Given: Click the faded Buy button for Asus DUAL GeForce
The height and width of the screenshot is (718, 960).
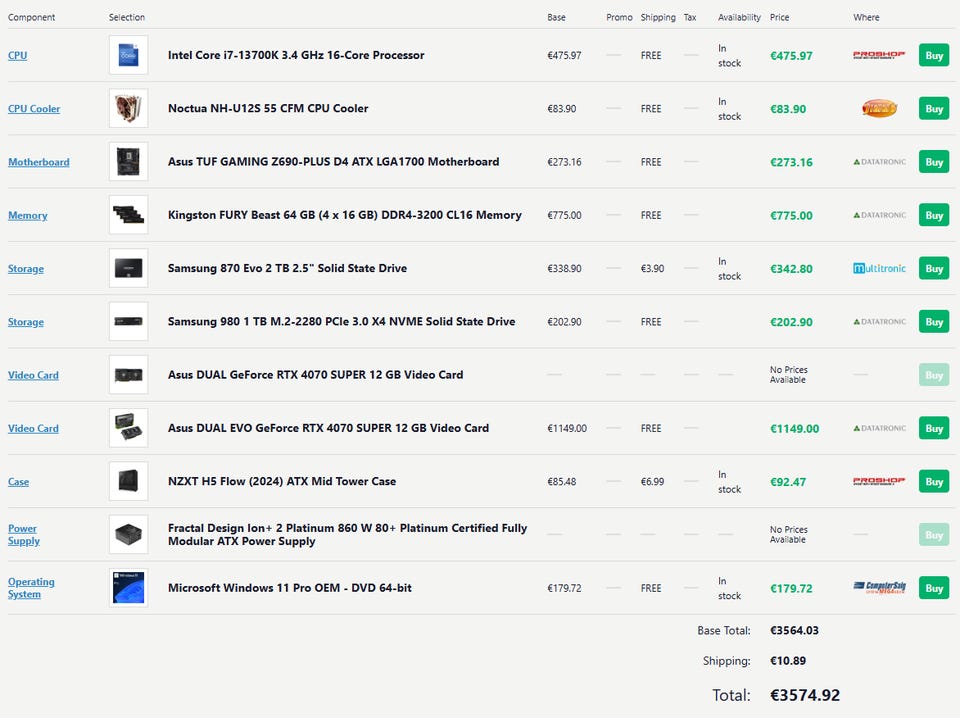Looking at the screenshot, I should click(934, 375).
